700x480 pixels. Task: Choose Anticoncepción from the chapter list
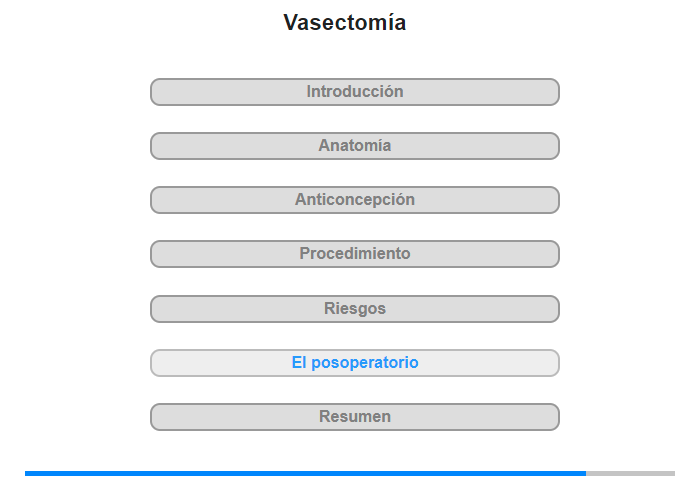(354, 200)
